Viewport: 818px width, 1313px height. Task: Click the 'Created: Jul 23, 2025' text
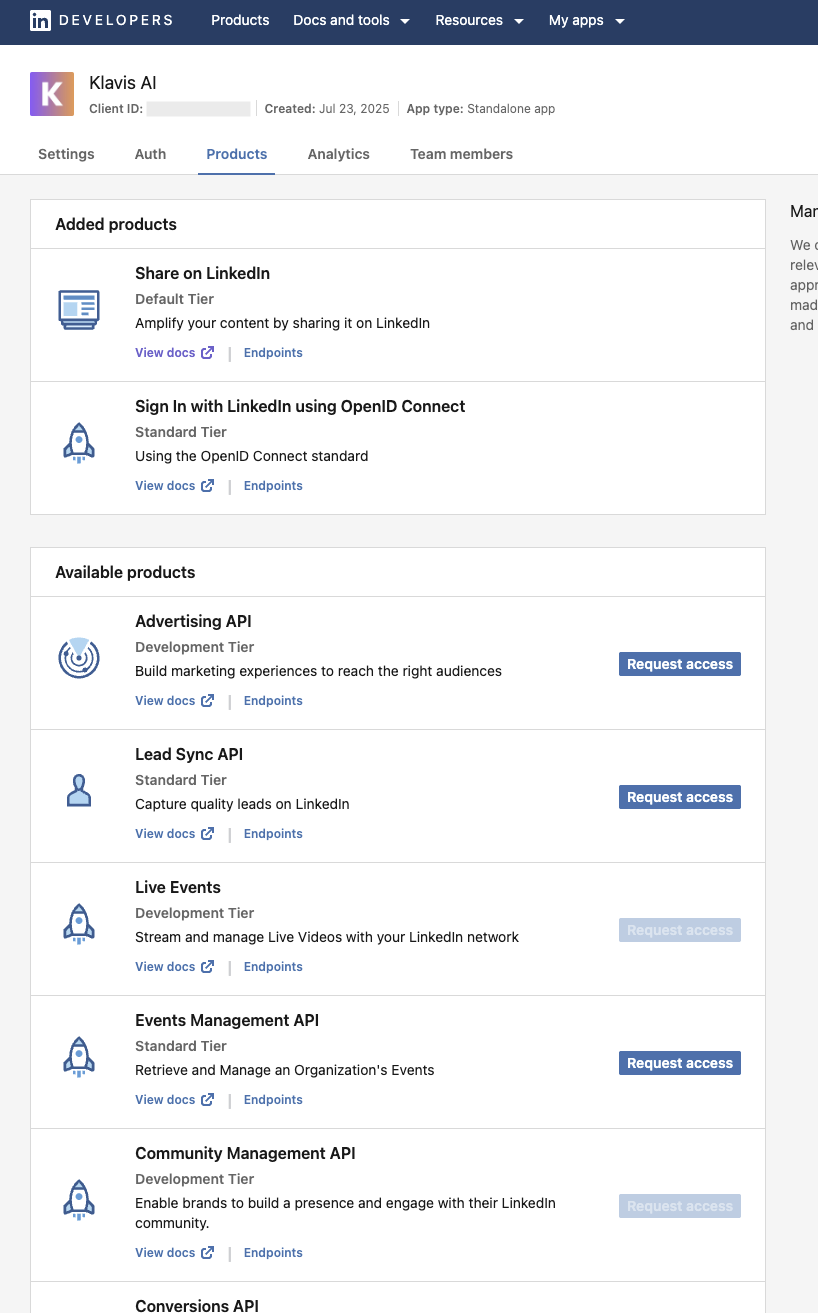[x=327, y=109]
